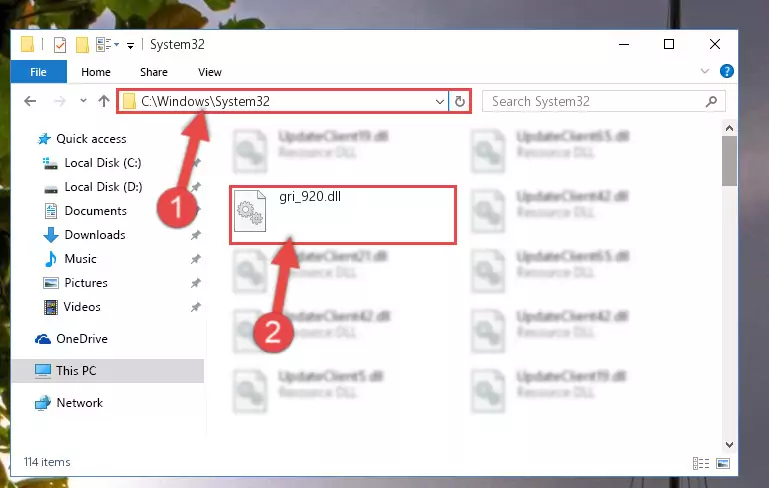This screenshot has height=488, width=769.
Task: Click the scrollbar up arrow
Action: 729,128
